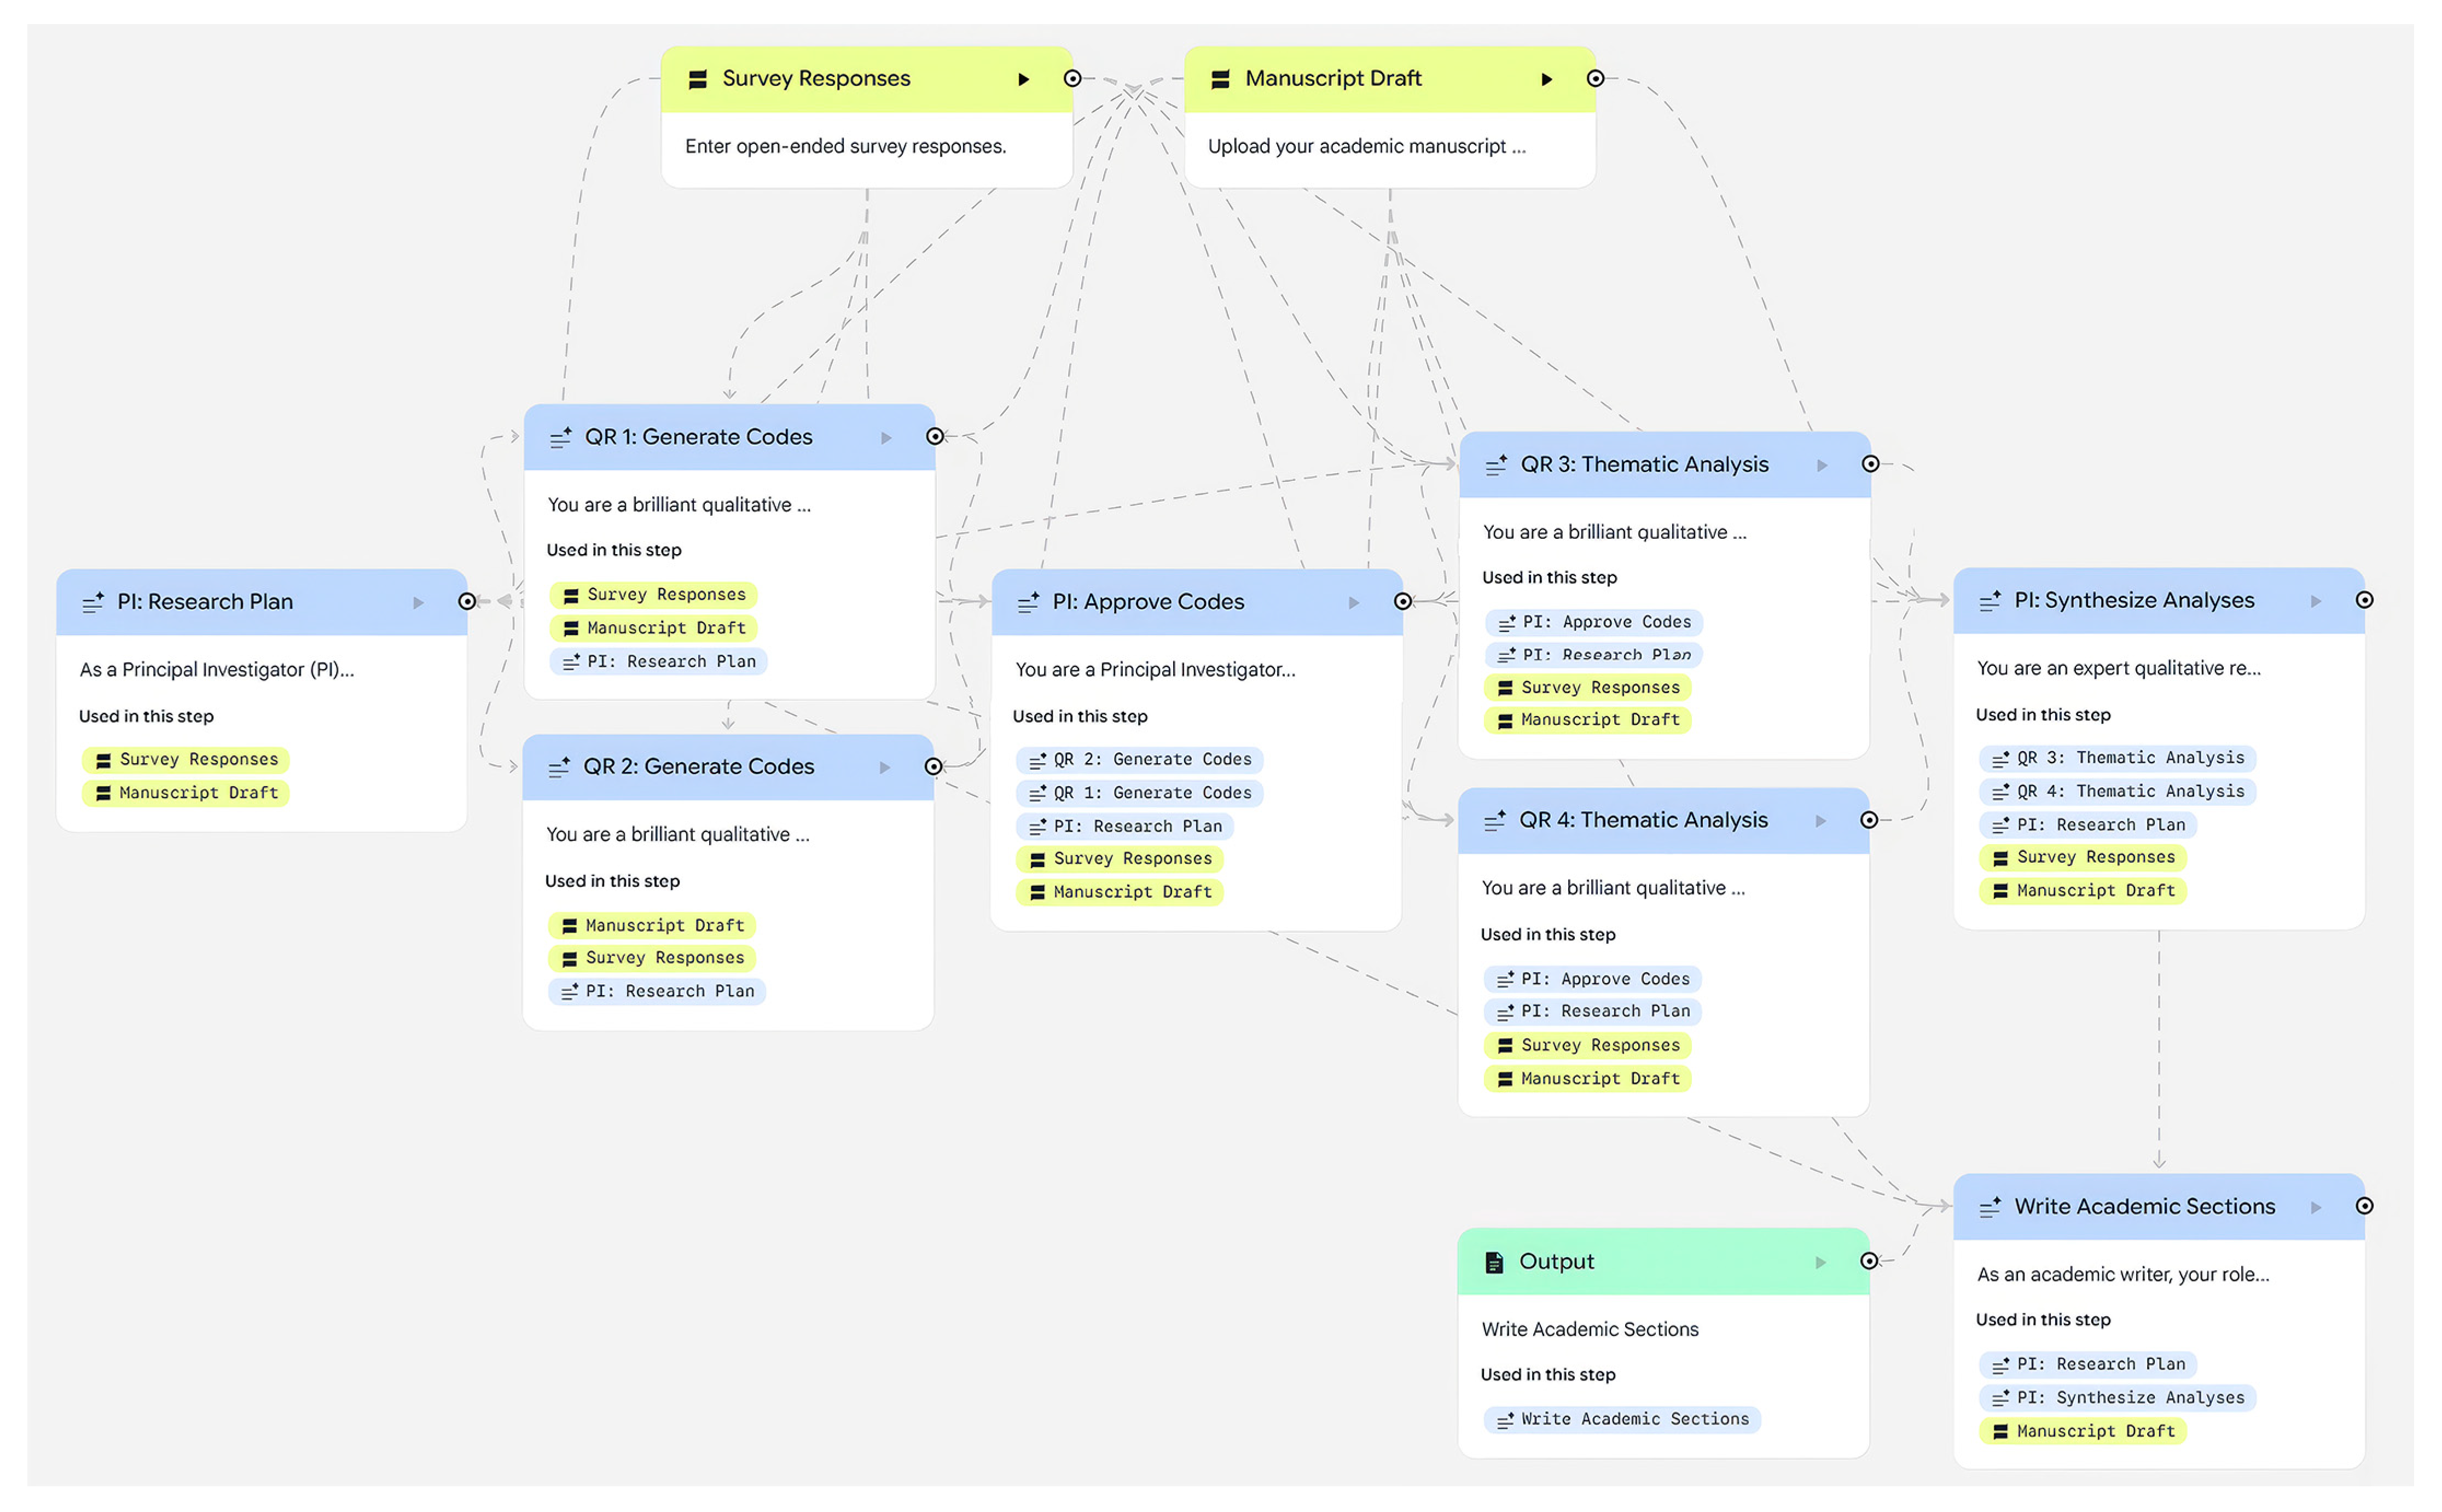Click the icon on Write Academic Sections header

pos(1990,1207)
